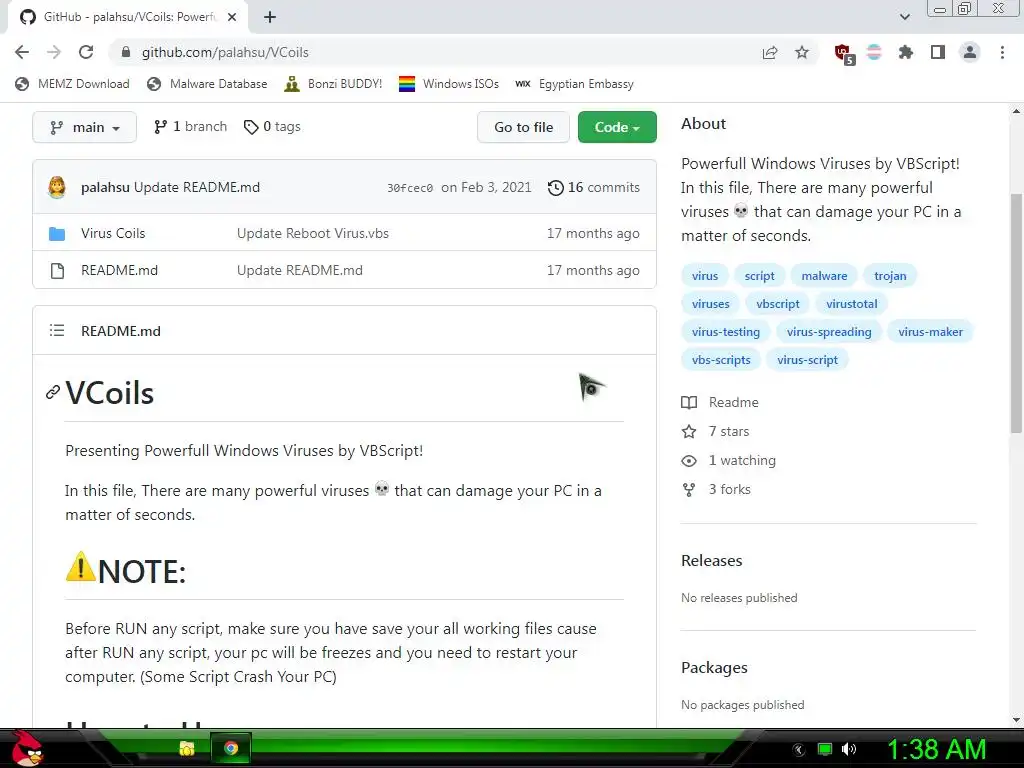Toggle the README table of contents icon
1024x768 pixels.
click(57, 330)
